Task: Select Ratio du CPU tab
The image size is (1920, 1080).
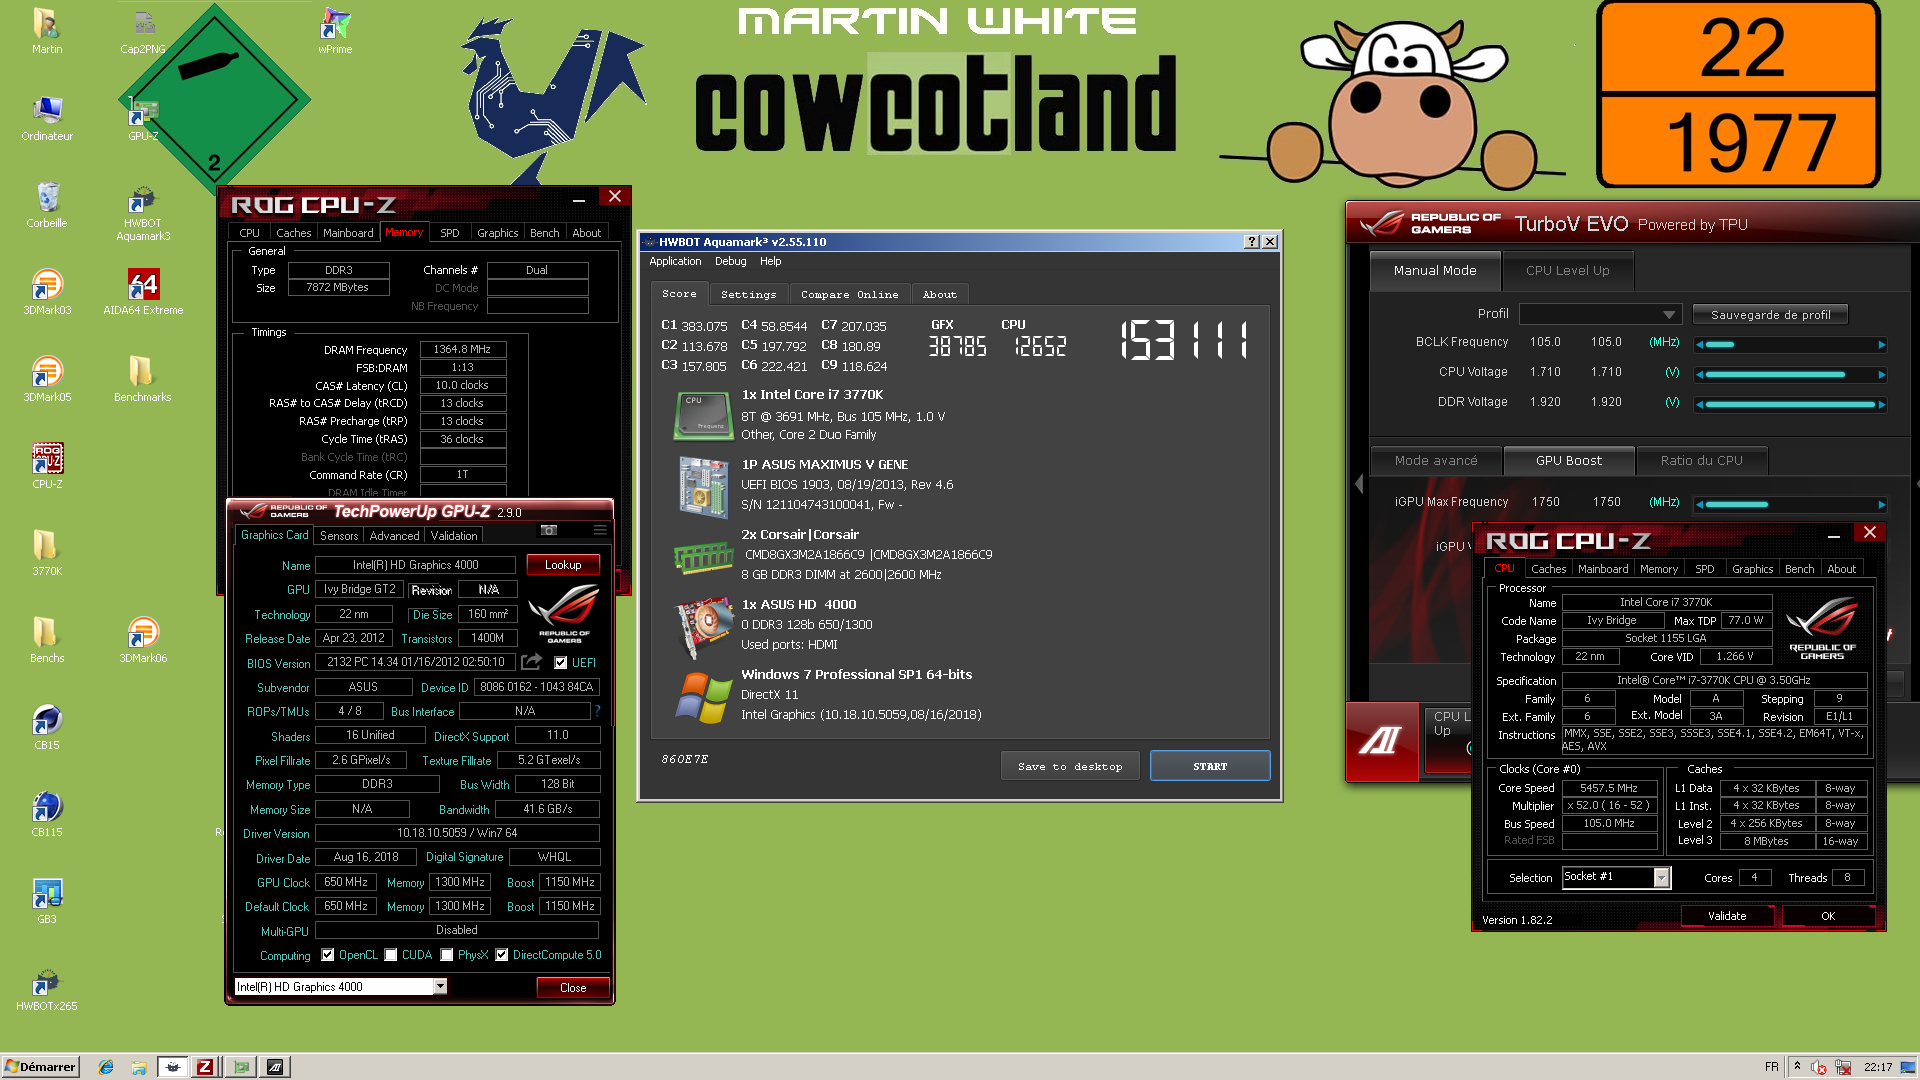Action: click(x=1701, y=461)
